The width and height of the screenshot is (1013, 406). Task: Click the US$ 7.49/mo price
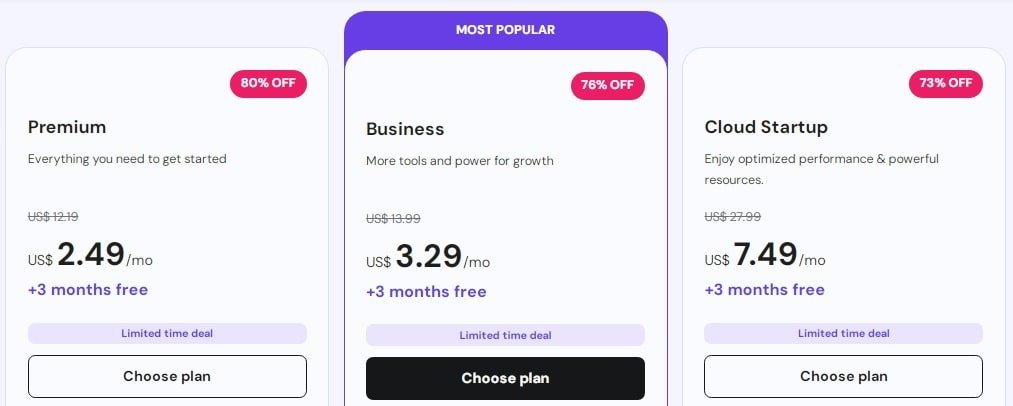767,257
